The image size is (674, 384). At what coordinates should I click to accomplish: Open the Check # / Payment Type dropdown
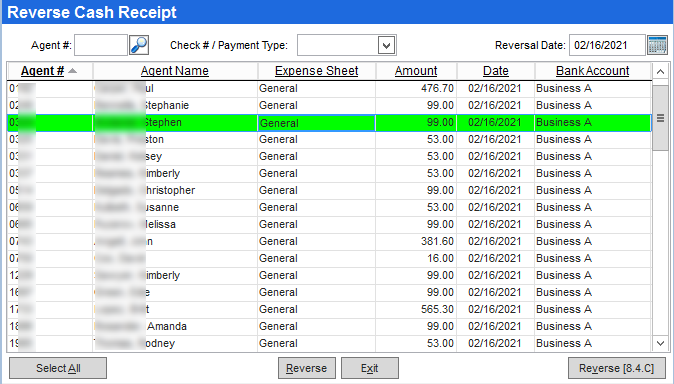pyautogui.click(x=386, y=45)
